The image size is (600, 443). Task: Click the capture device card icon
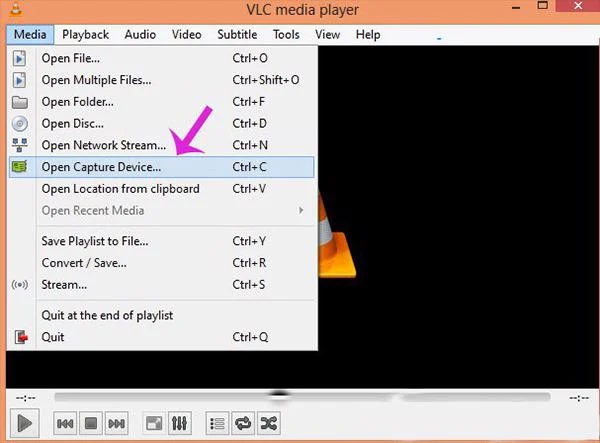click(x=20, y=167)
